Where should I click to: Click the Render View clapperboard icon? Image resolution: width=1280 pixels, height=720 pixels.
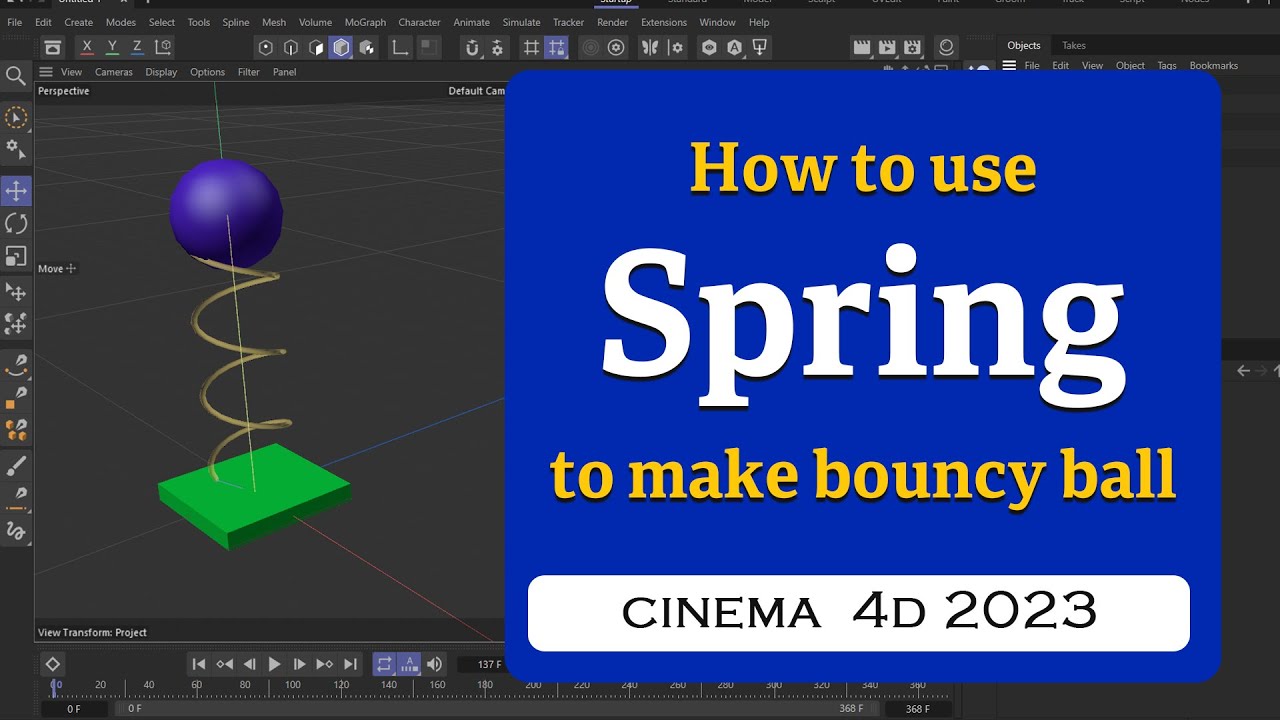pyautogui.click(x=861, y=47)
